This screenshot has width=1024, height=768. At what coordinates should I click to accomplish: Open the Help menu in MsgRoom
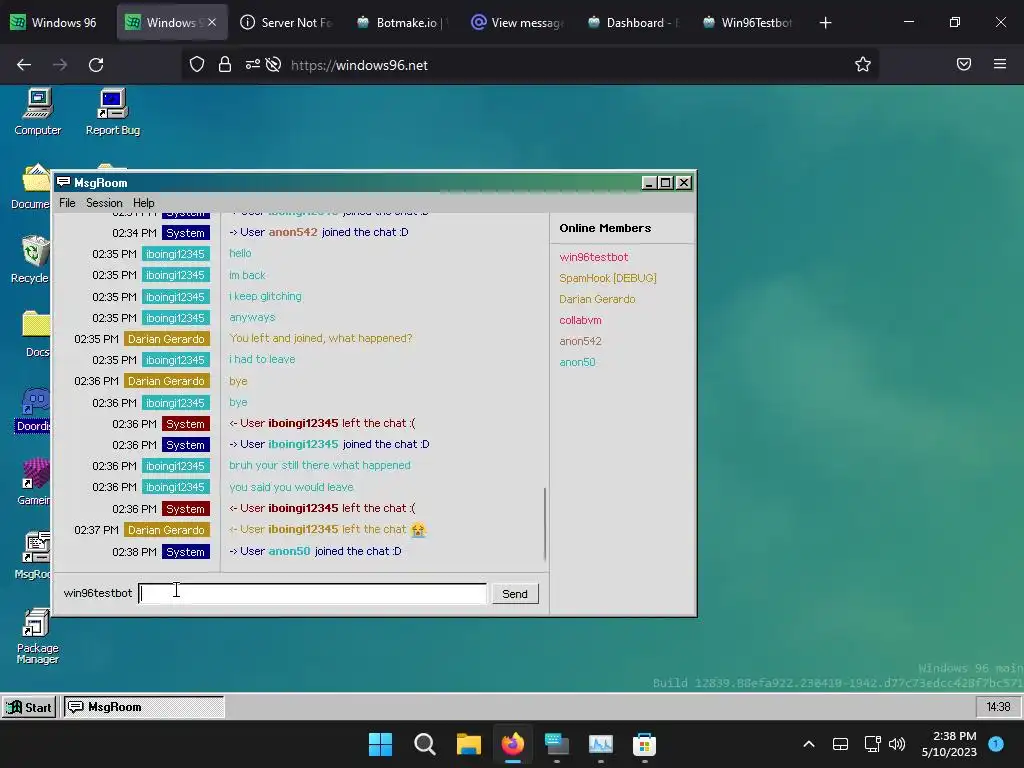point(144,203)
